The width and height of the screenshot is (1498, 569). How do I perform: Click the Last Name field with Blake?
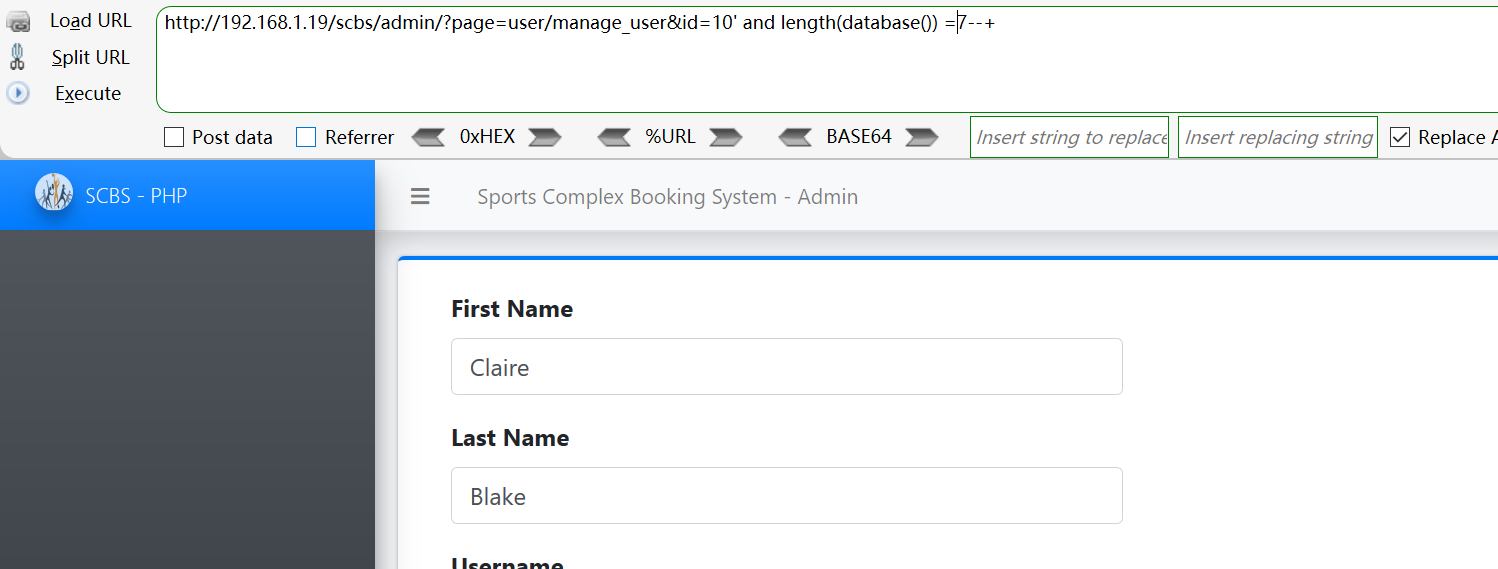tap(787, 495)
